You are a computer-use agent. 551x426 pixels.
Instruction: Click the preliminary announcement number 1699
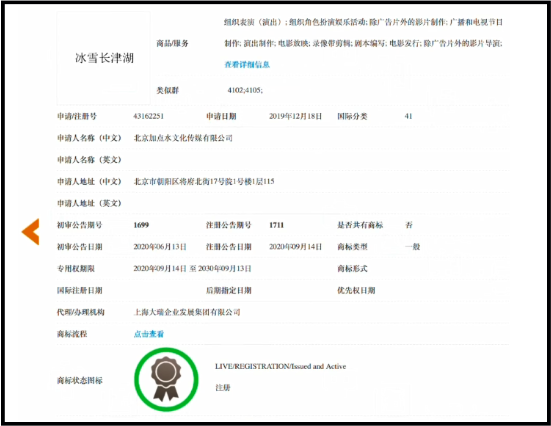click(x=141, y=225)
